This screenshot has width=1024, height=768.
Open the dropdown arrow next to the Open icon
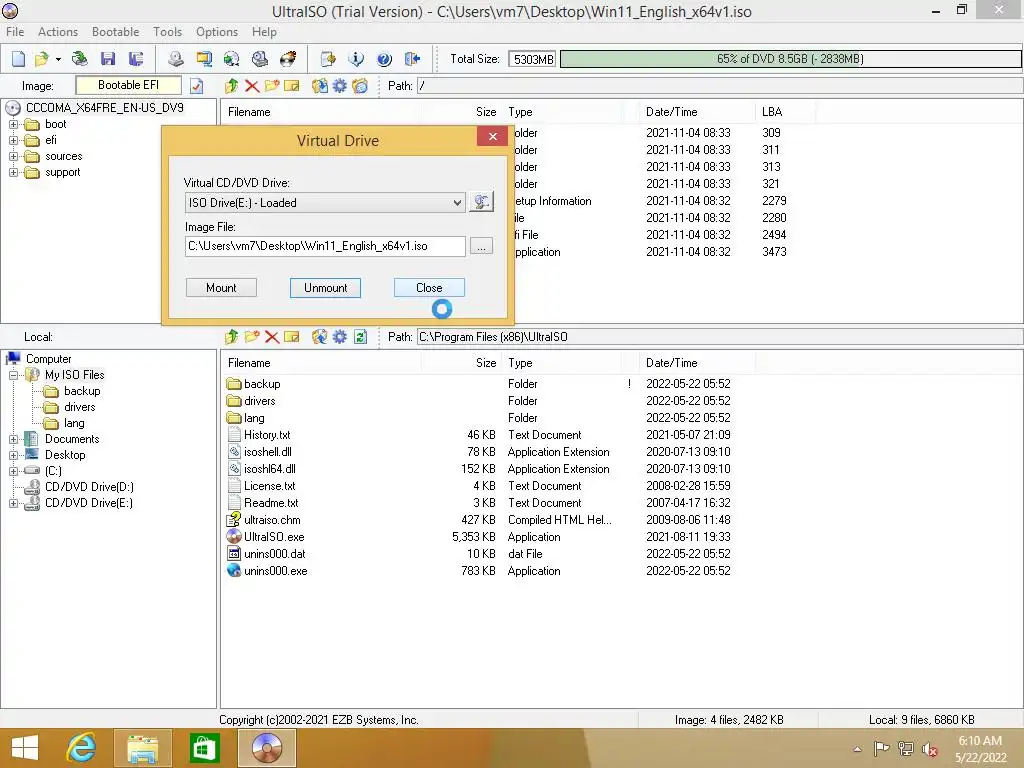58,59
